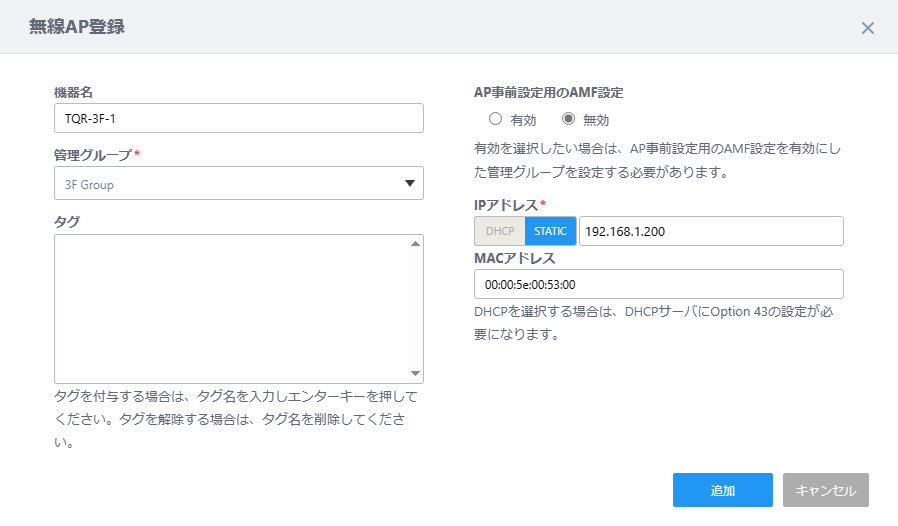
Task: Click the IP address field showing 192.168.1.200
Action: pyautogui.click(x=711, y=231)
